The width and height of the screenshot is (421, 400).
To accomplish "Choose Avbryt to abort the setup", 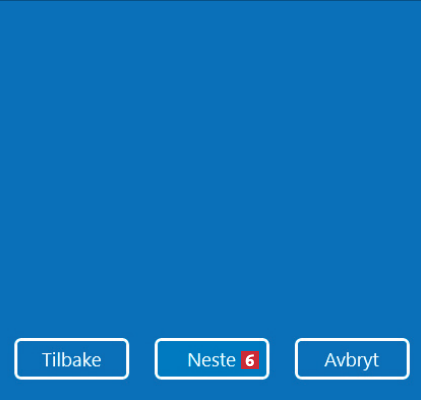I will click(x=352, y=359).
